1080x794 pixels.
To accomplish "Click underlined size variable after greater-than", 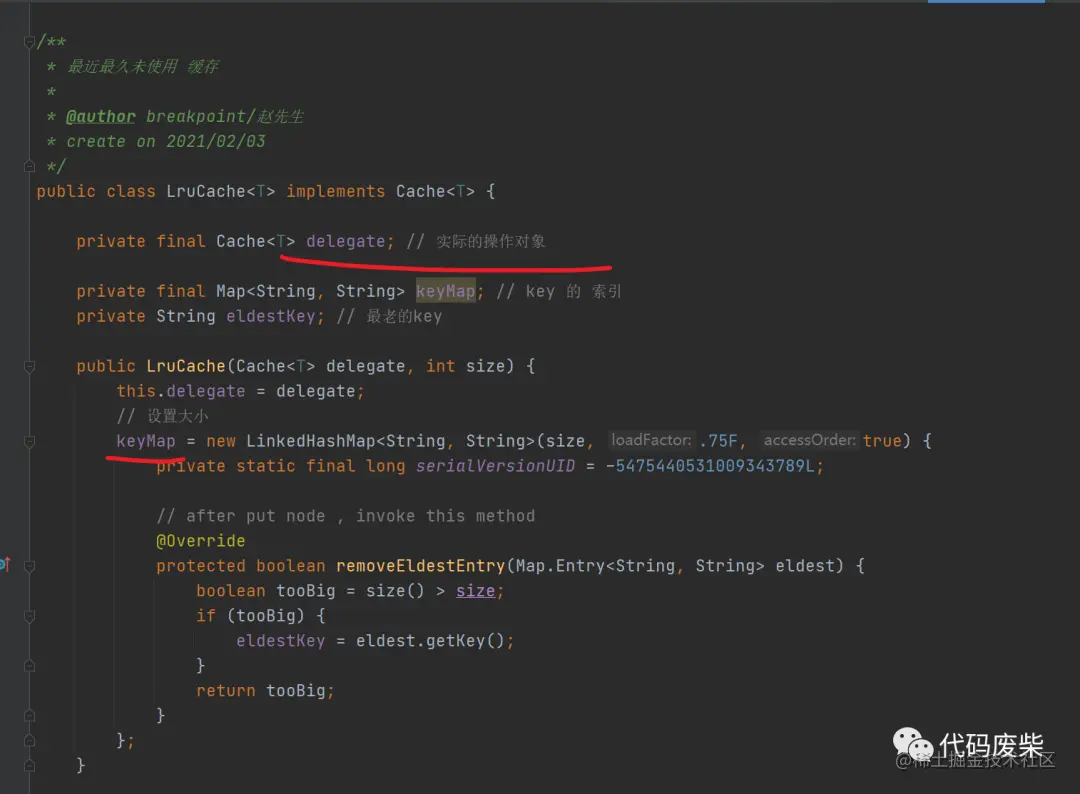I will click(x=475, y=591).
